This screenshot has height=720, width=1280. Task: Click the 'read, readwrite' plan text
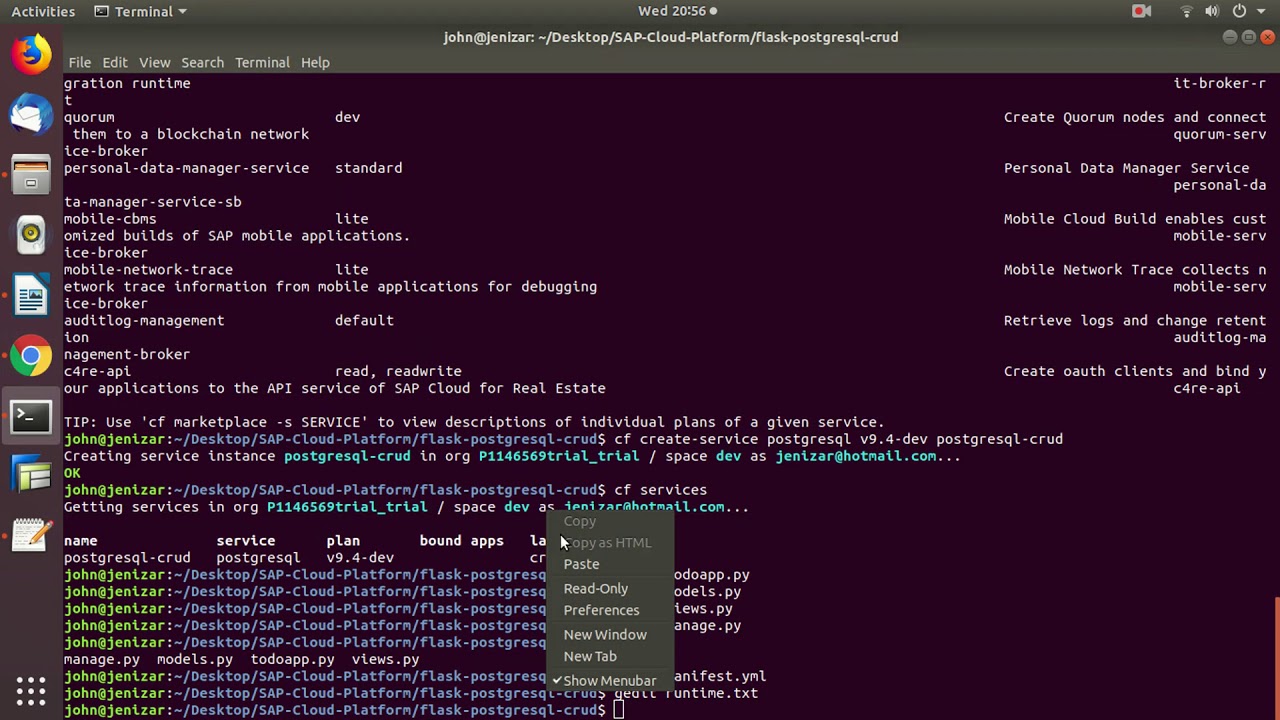click(398, 371)
